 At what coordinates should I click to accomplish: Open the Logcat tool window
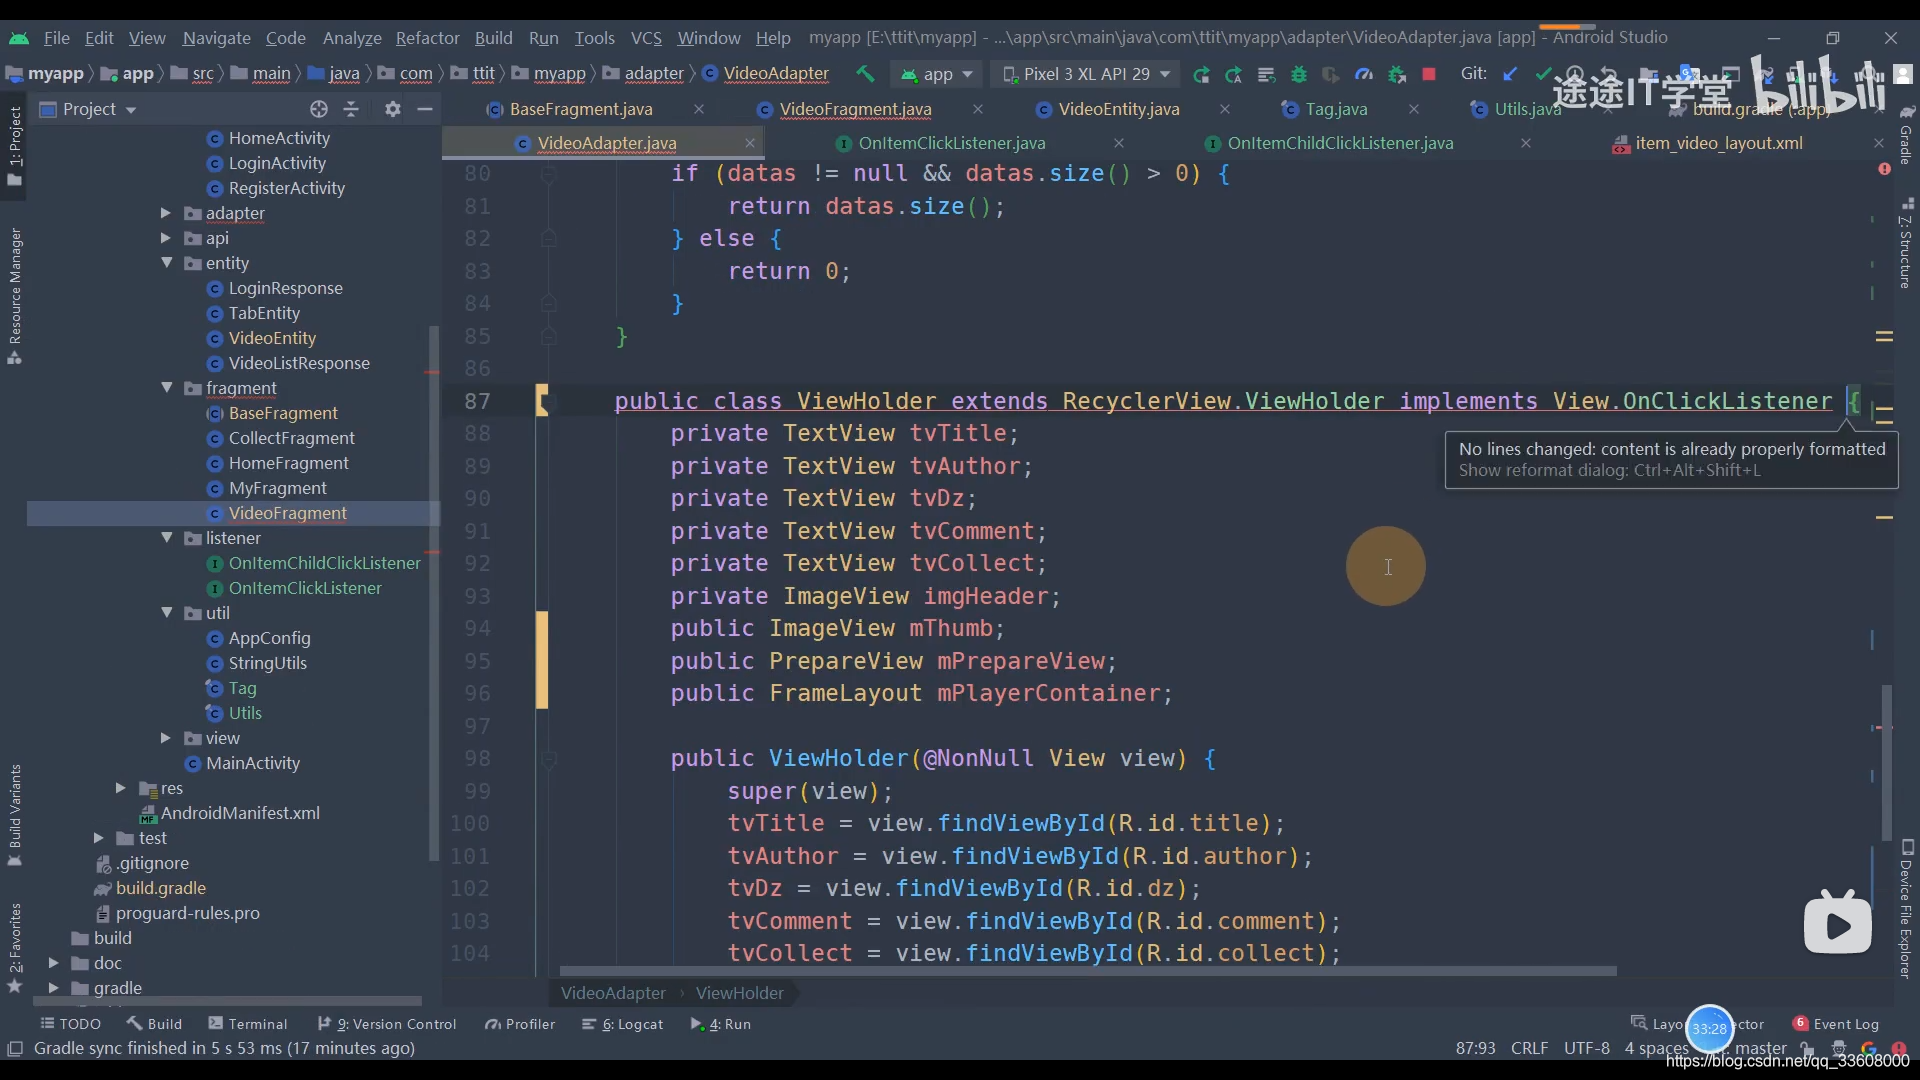click(x=623, y=1024)
